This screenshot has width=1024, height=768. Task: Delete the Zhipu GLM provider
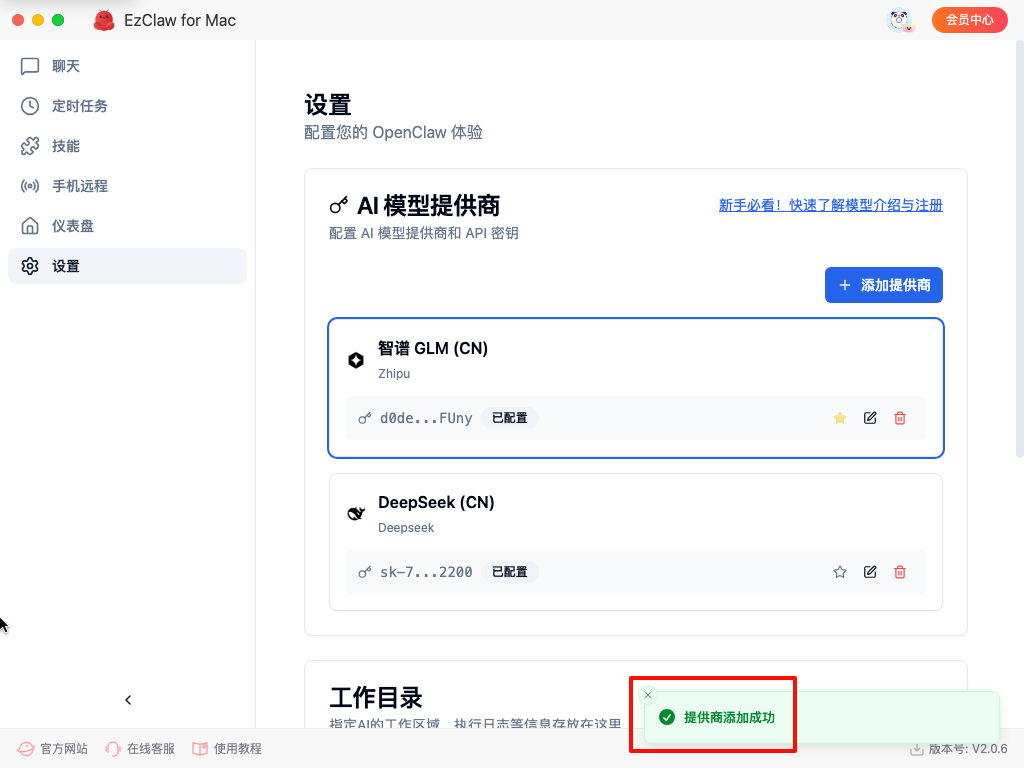[900, 418]
